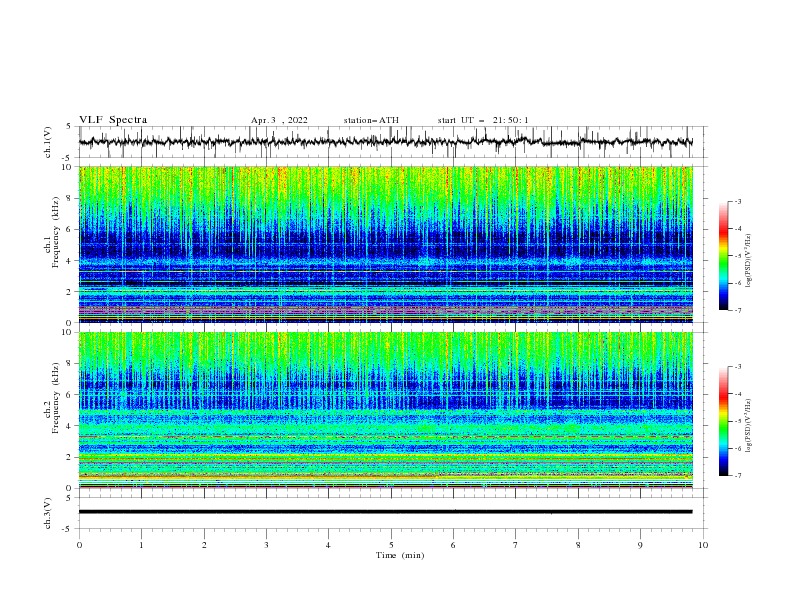
Task: Click inside the ch.1 spectrogram panel
Action: click(x=386, y=244)
